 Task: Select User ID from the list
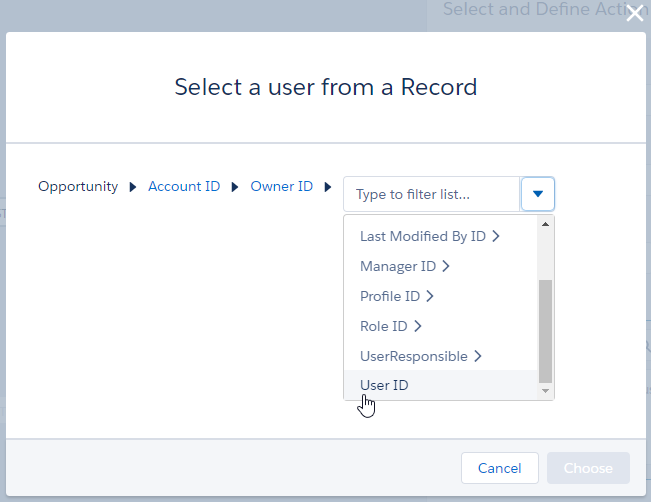pyautogui.click(x=384, y=385)
